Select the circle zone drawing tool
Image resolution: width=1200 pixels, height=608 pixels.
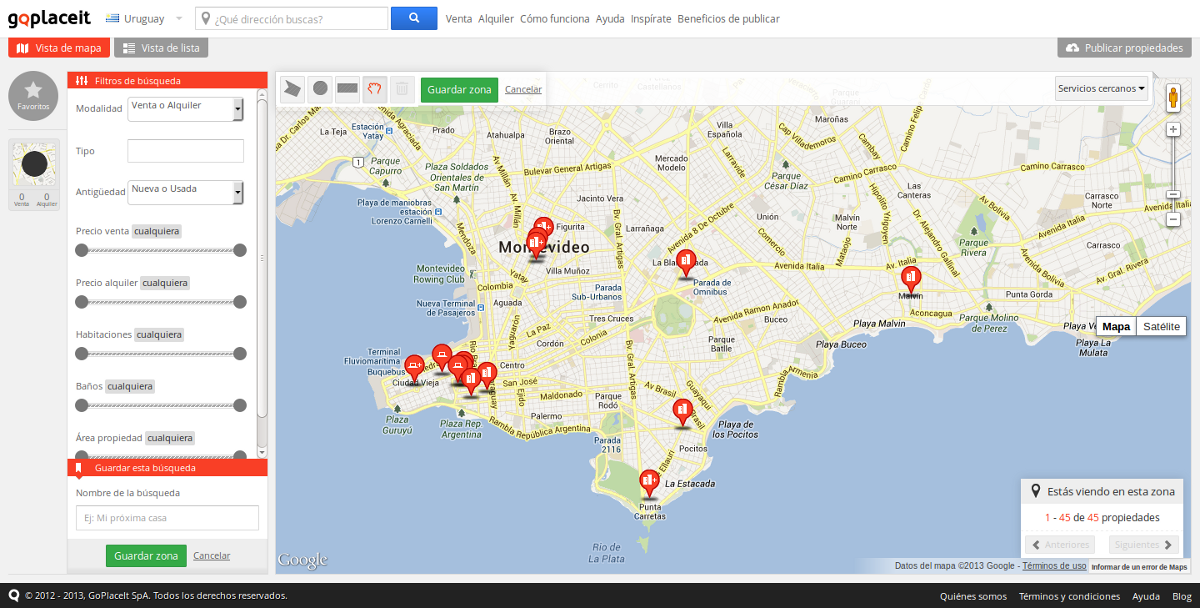(320, 89)
